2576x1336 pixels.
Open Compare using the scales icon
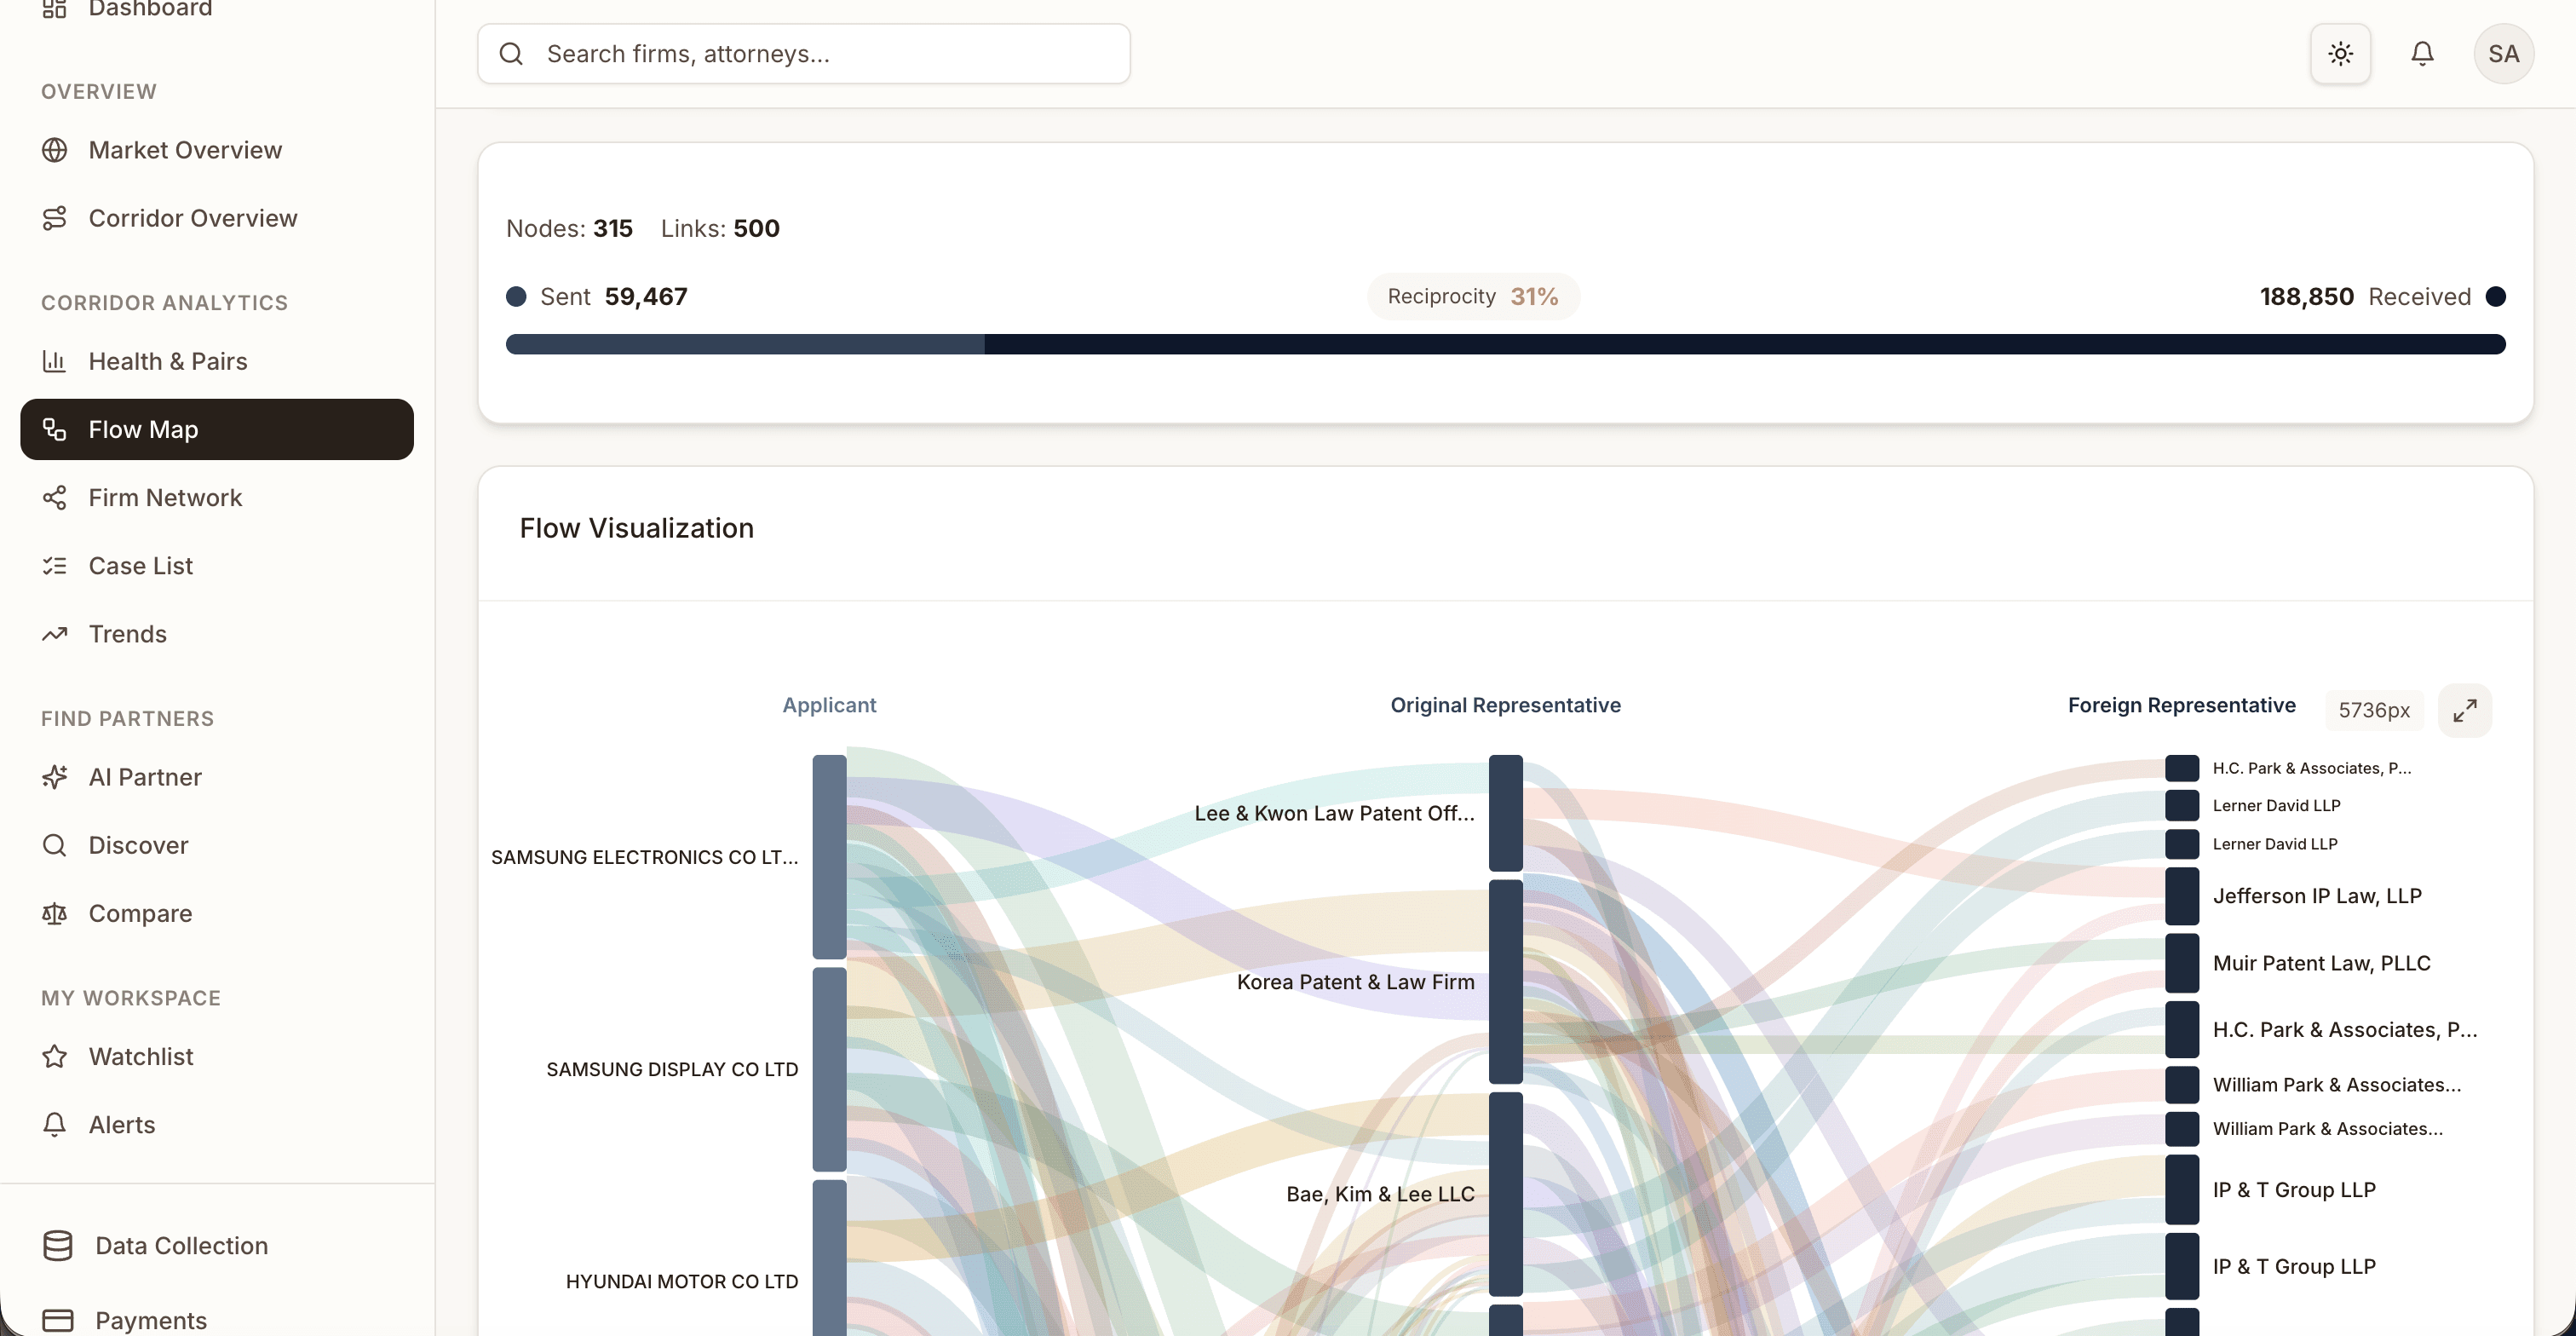click(x=55, y=913)
